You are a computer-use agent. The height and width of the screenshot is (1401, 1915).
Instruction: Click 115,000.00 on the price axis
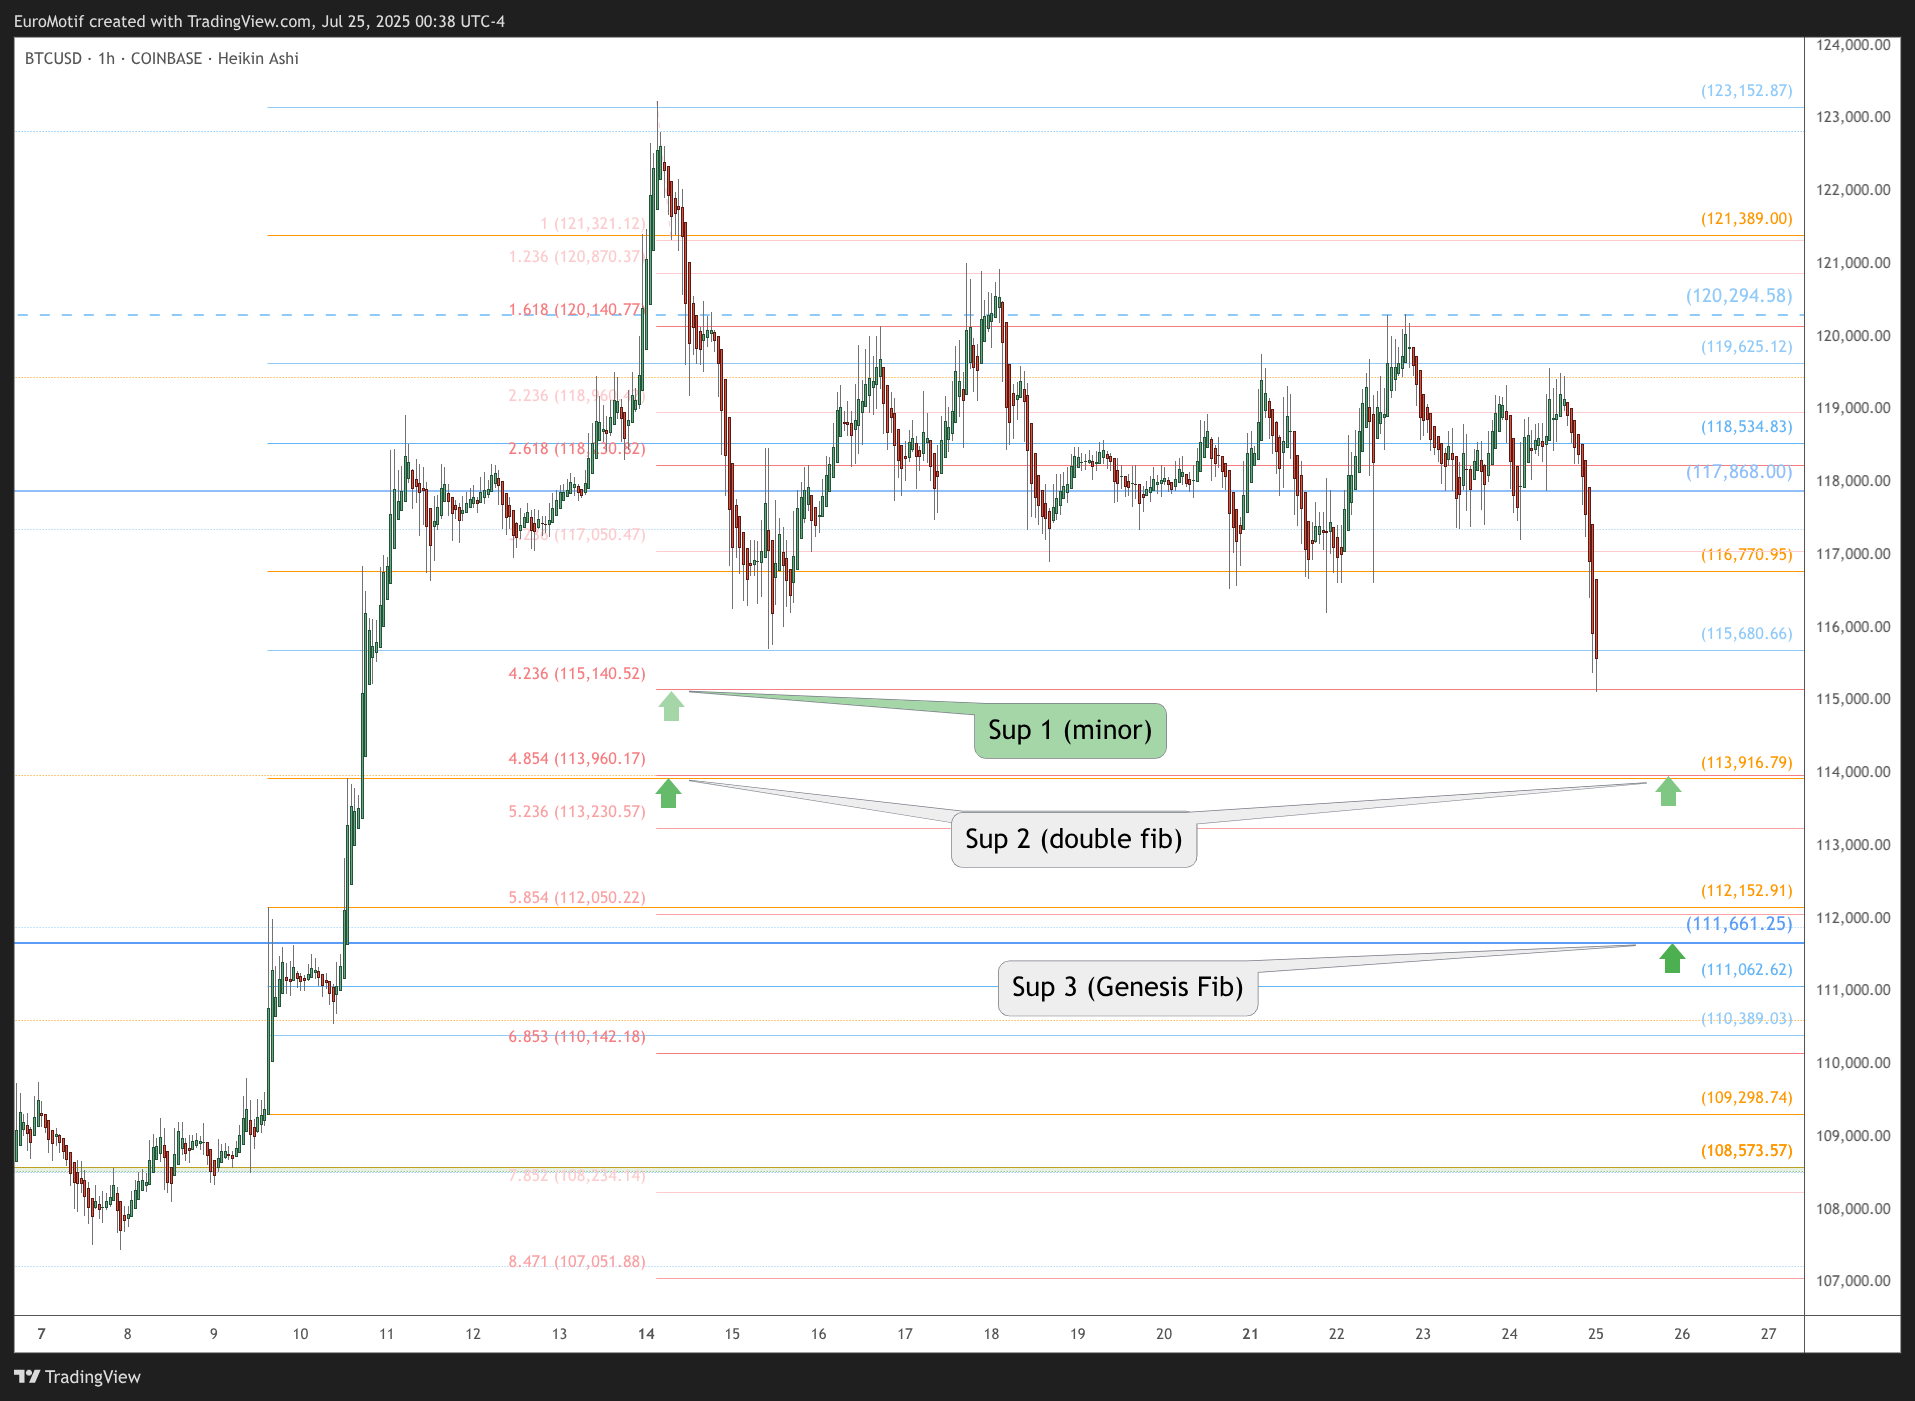coord(1853,699)
